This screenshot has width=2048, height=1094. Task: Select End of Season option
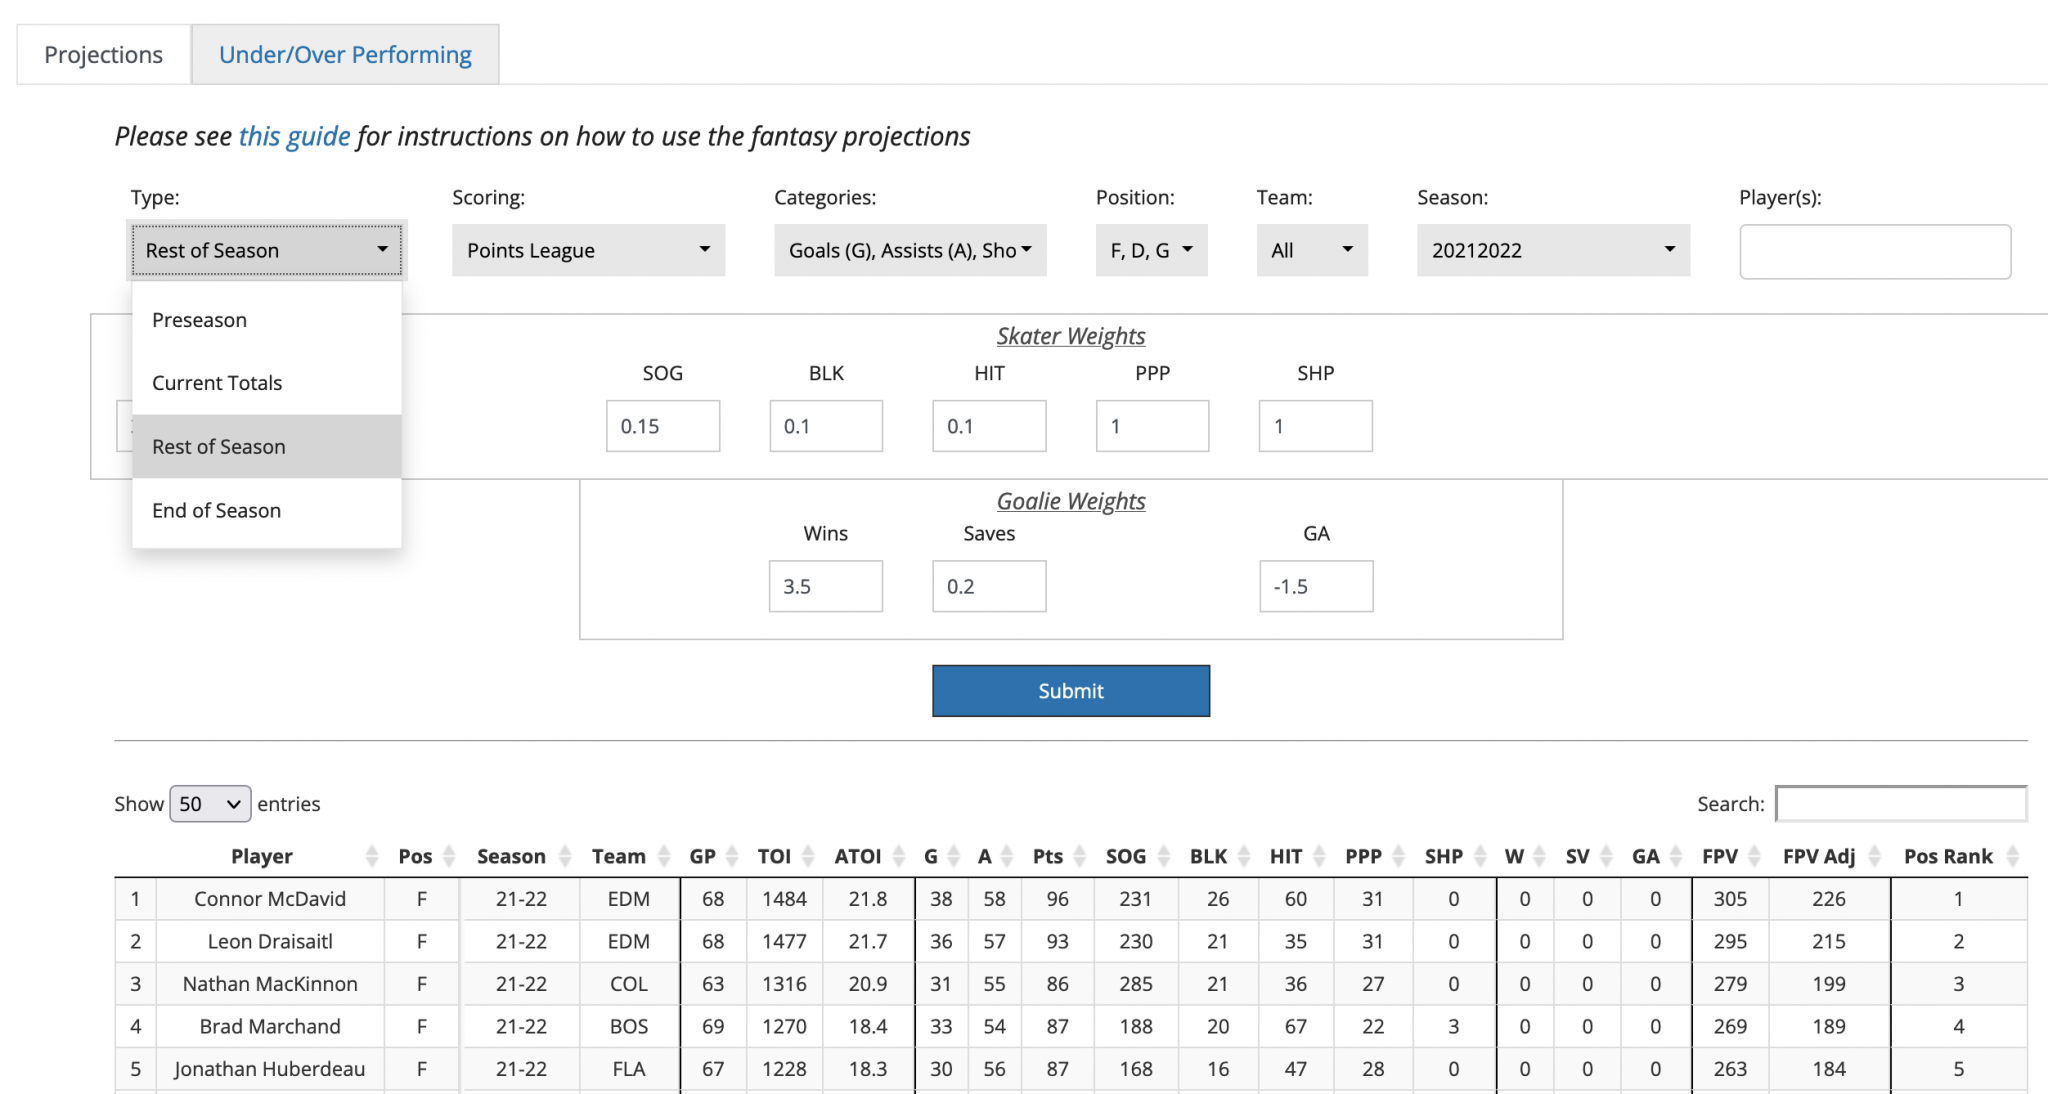[216, 511]
